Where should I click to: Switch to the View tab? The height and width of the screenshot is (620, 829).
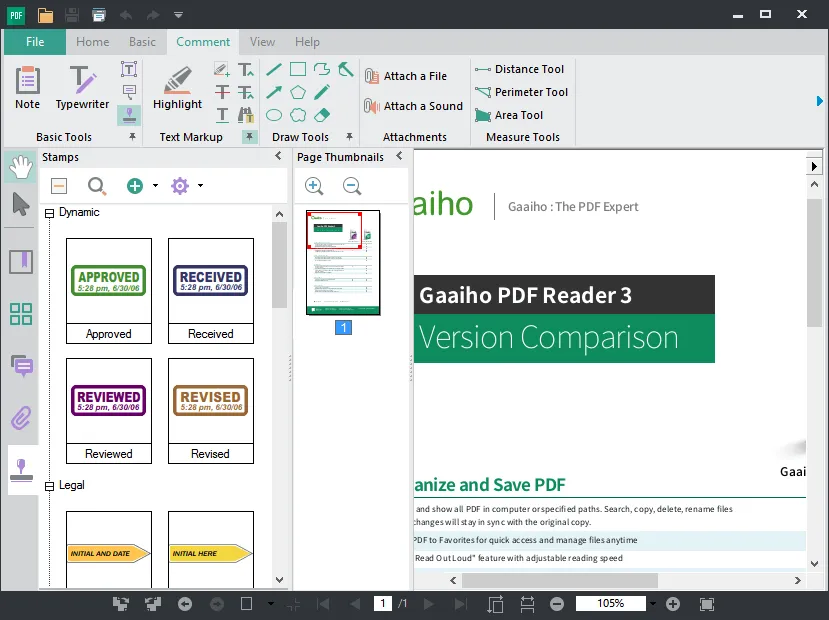pos(261,42)
